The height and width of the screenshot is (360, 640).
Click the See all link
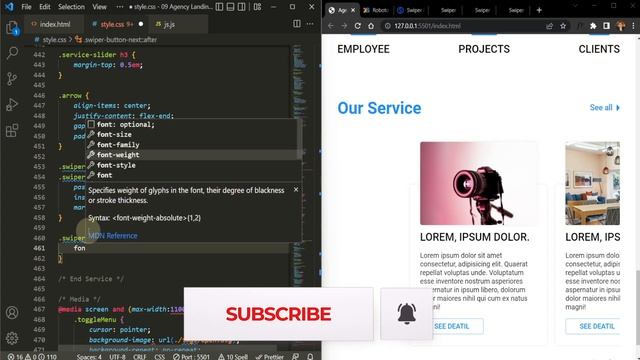pyautogui.click(x=605, y=107)
